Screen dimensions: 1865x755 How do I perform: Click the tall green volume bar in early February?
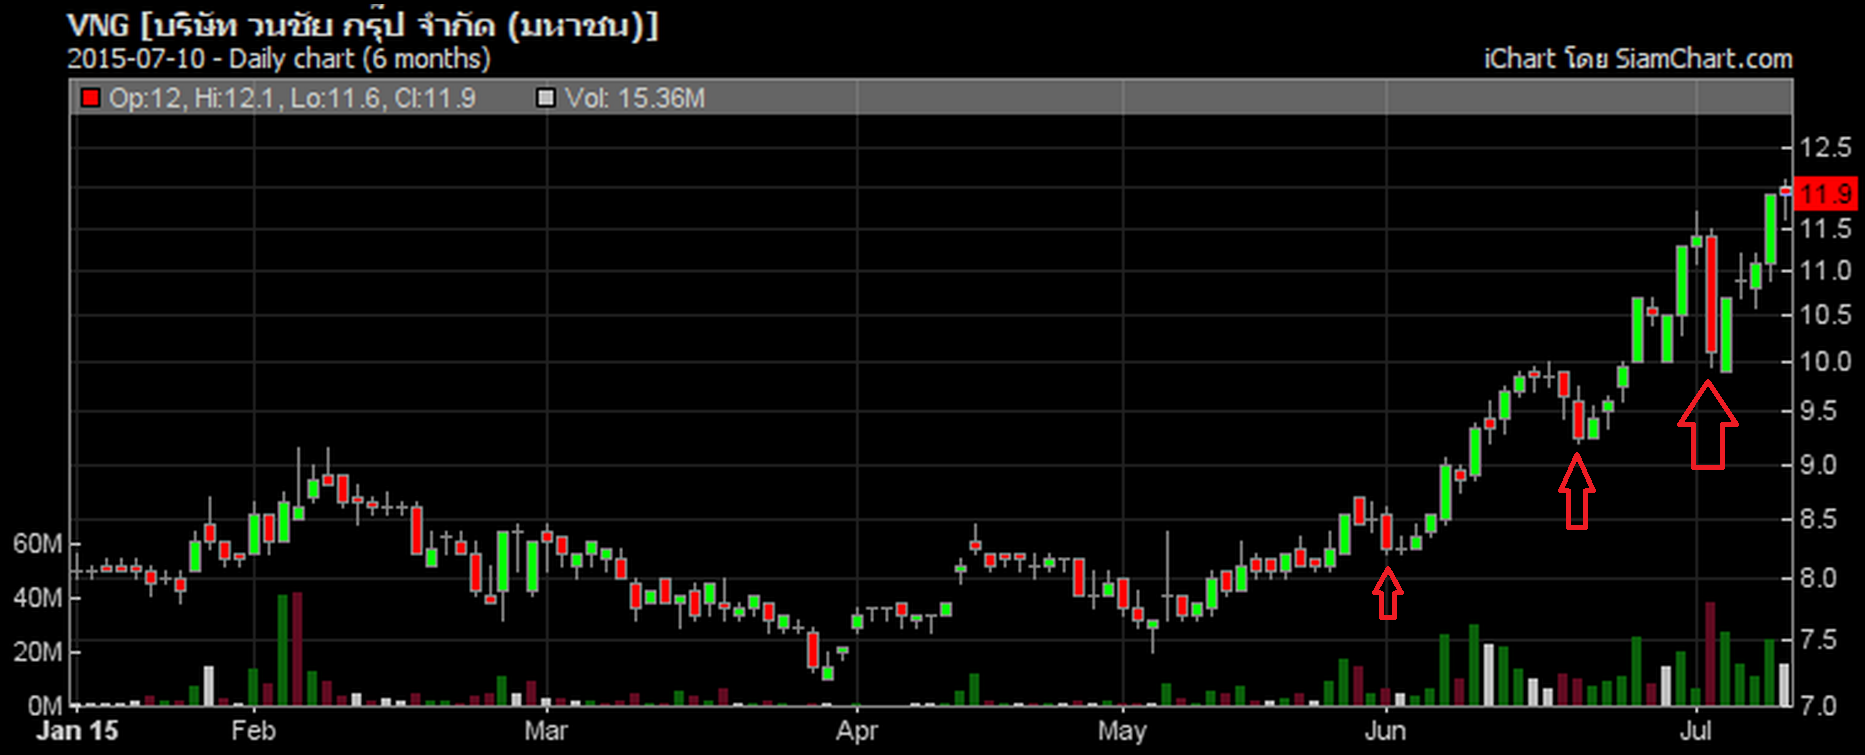(x=282, y=650)
